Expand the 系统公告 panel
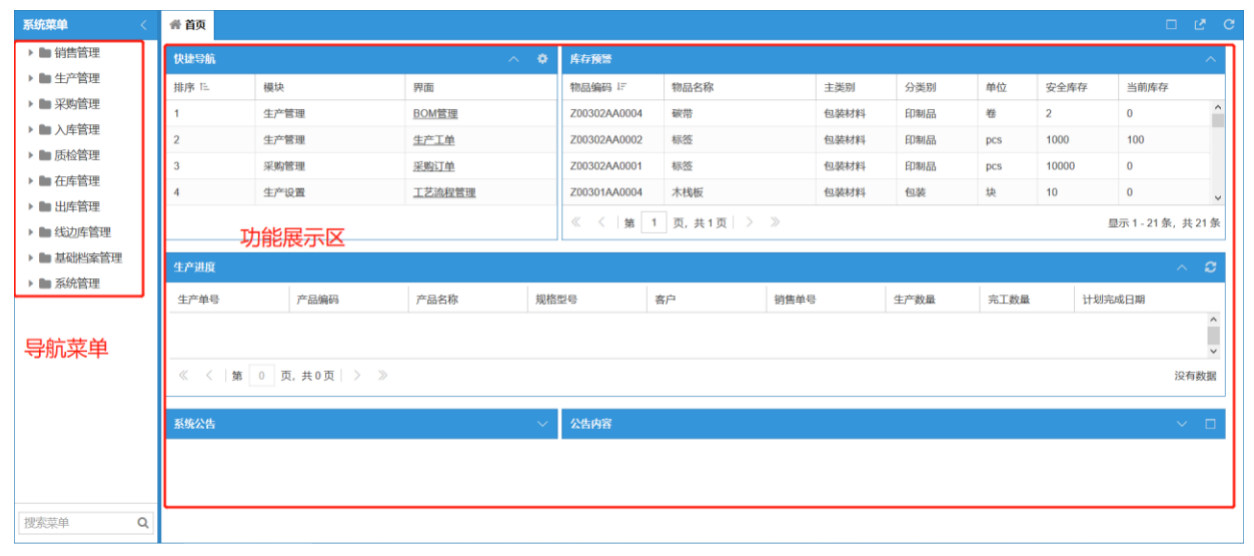Screen dimensions: 1254x556 pyautogui.click(x=543, y=424)
